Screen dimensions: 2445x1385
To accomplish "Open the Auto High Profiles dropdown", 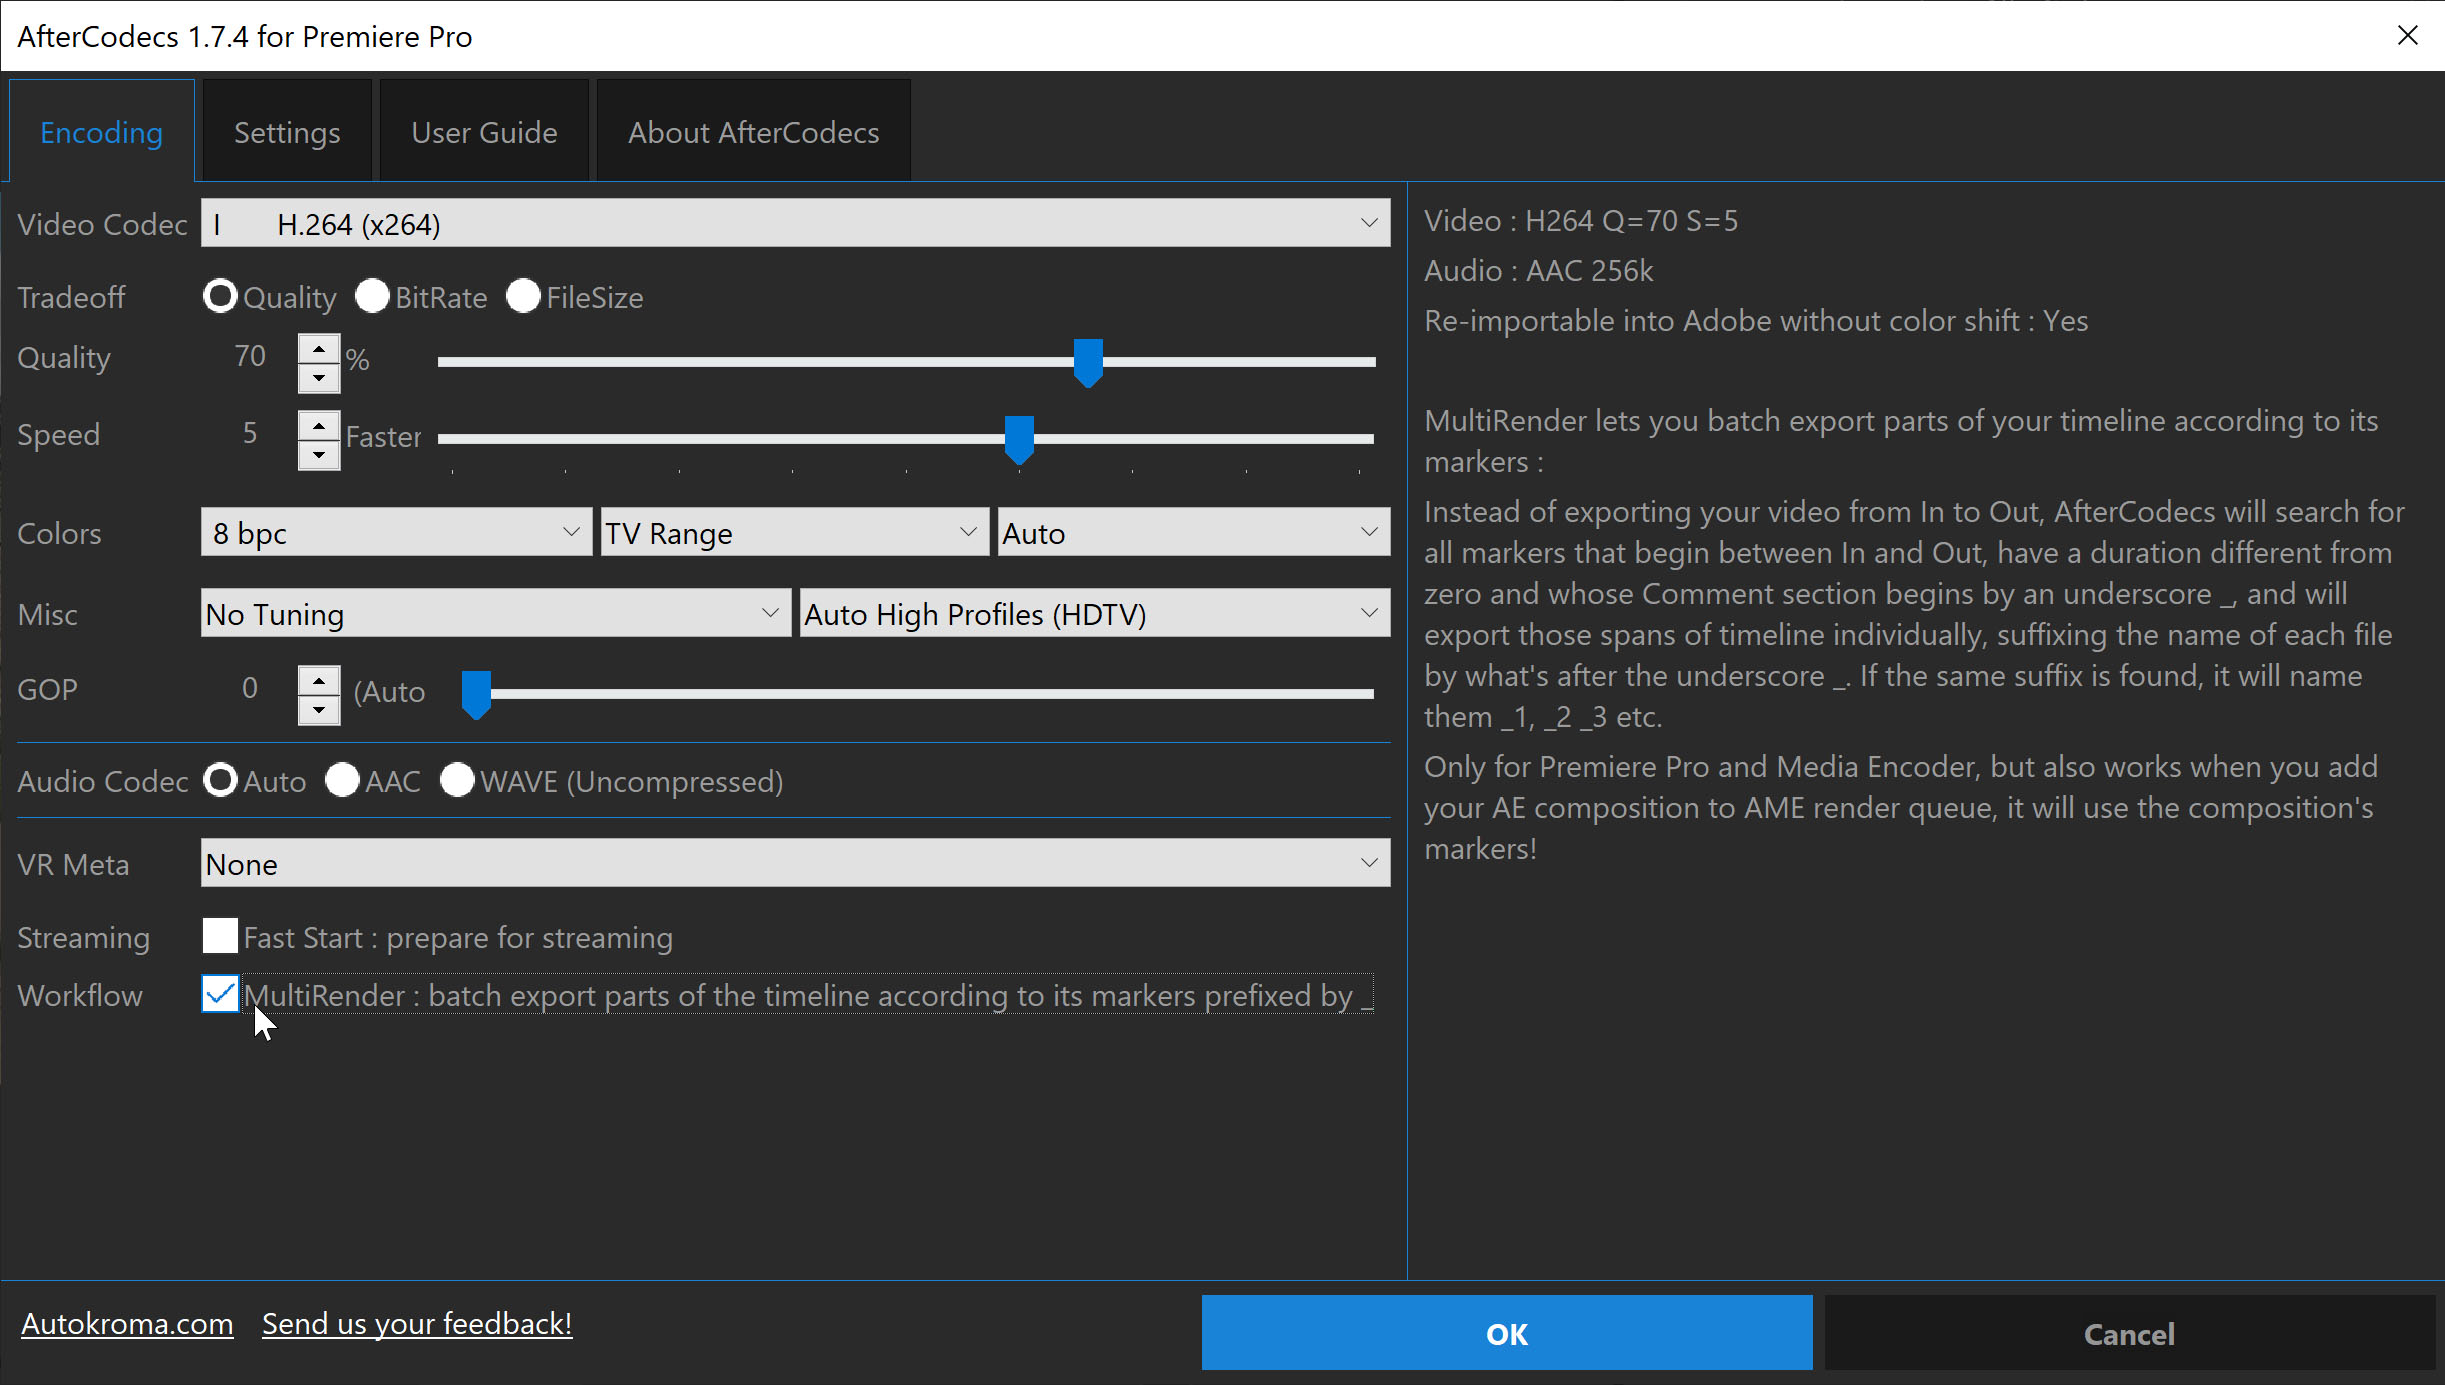I will coord(1368,612).
